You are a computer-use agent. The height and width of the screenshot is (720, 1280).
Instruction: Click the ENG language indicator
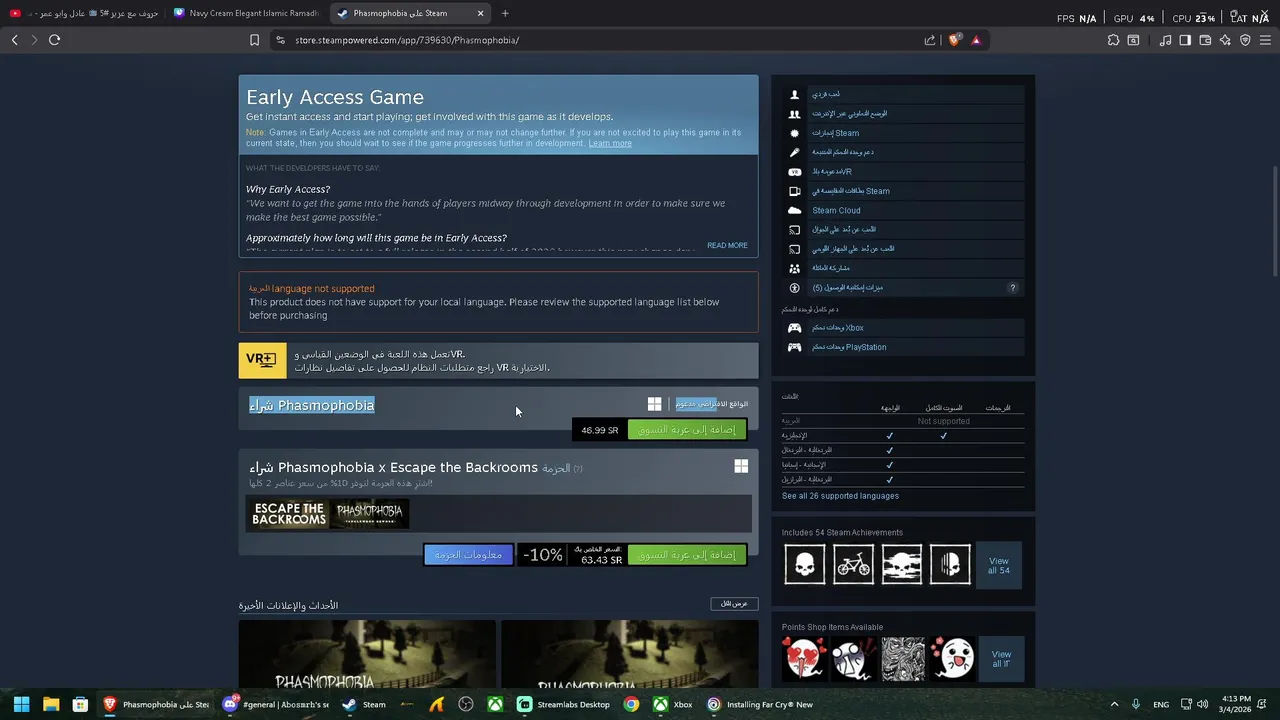click(x=1161, y=704)
